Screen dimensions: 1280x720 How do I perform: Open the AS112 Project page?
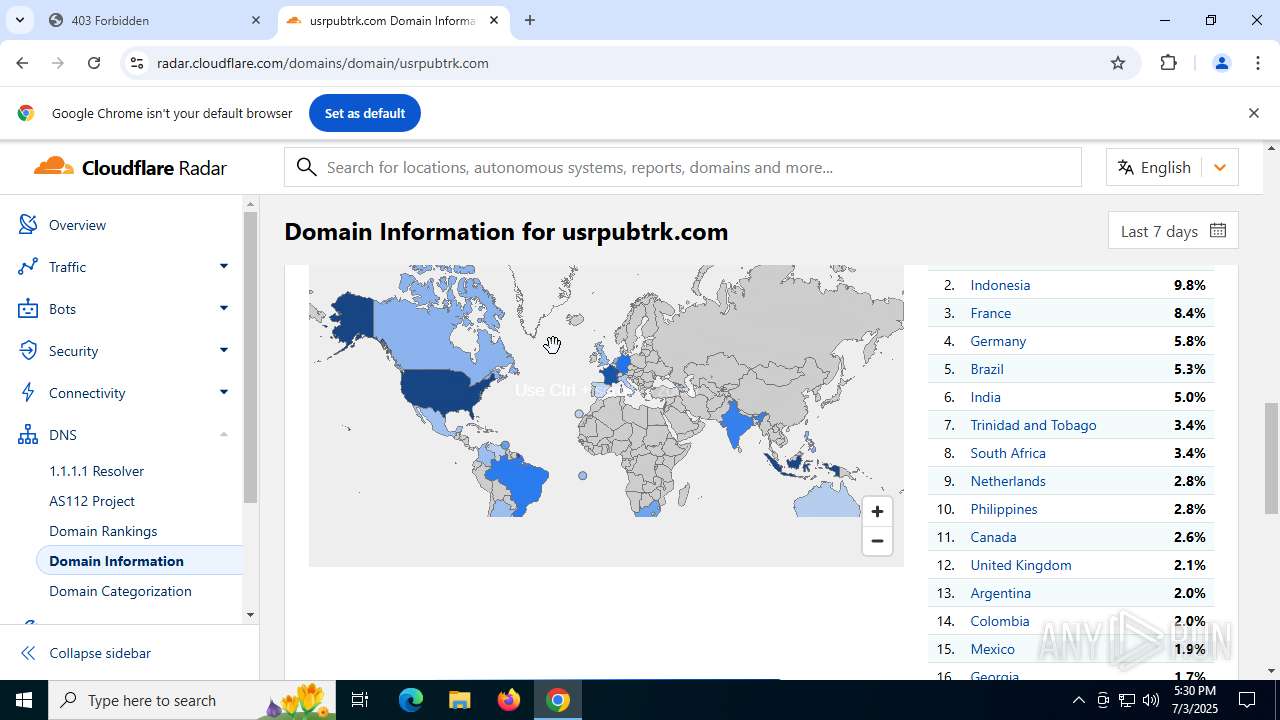(92, 501)
